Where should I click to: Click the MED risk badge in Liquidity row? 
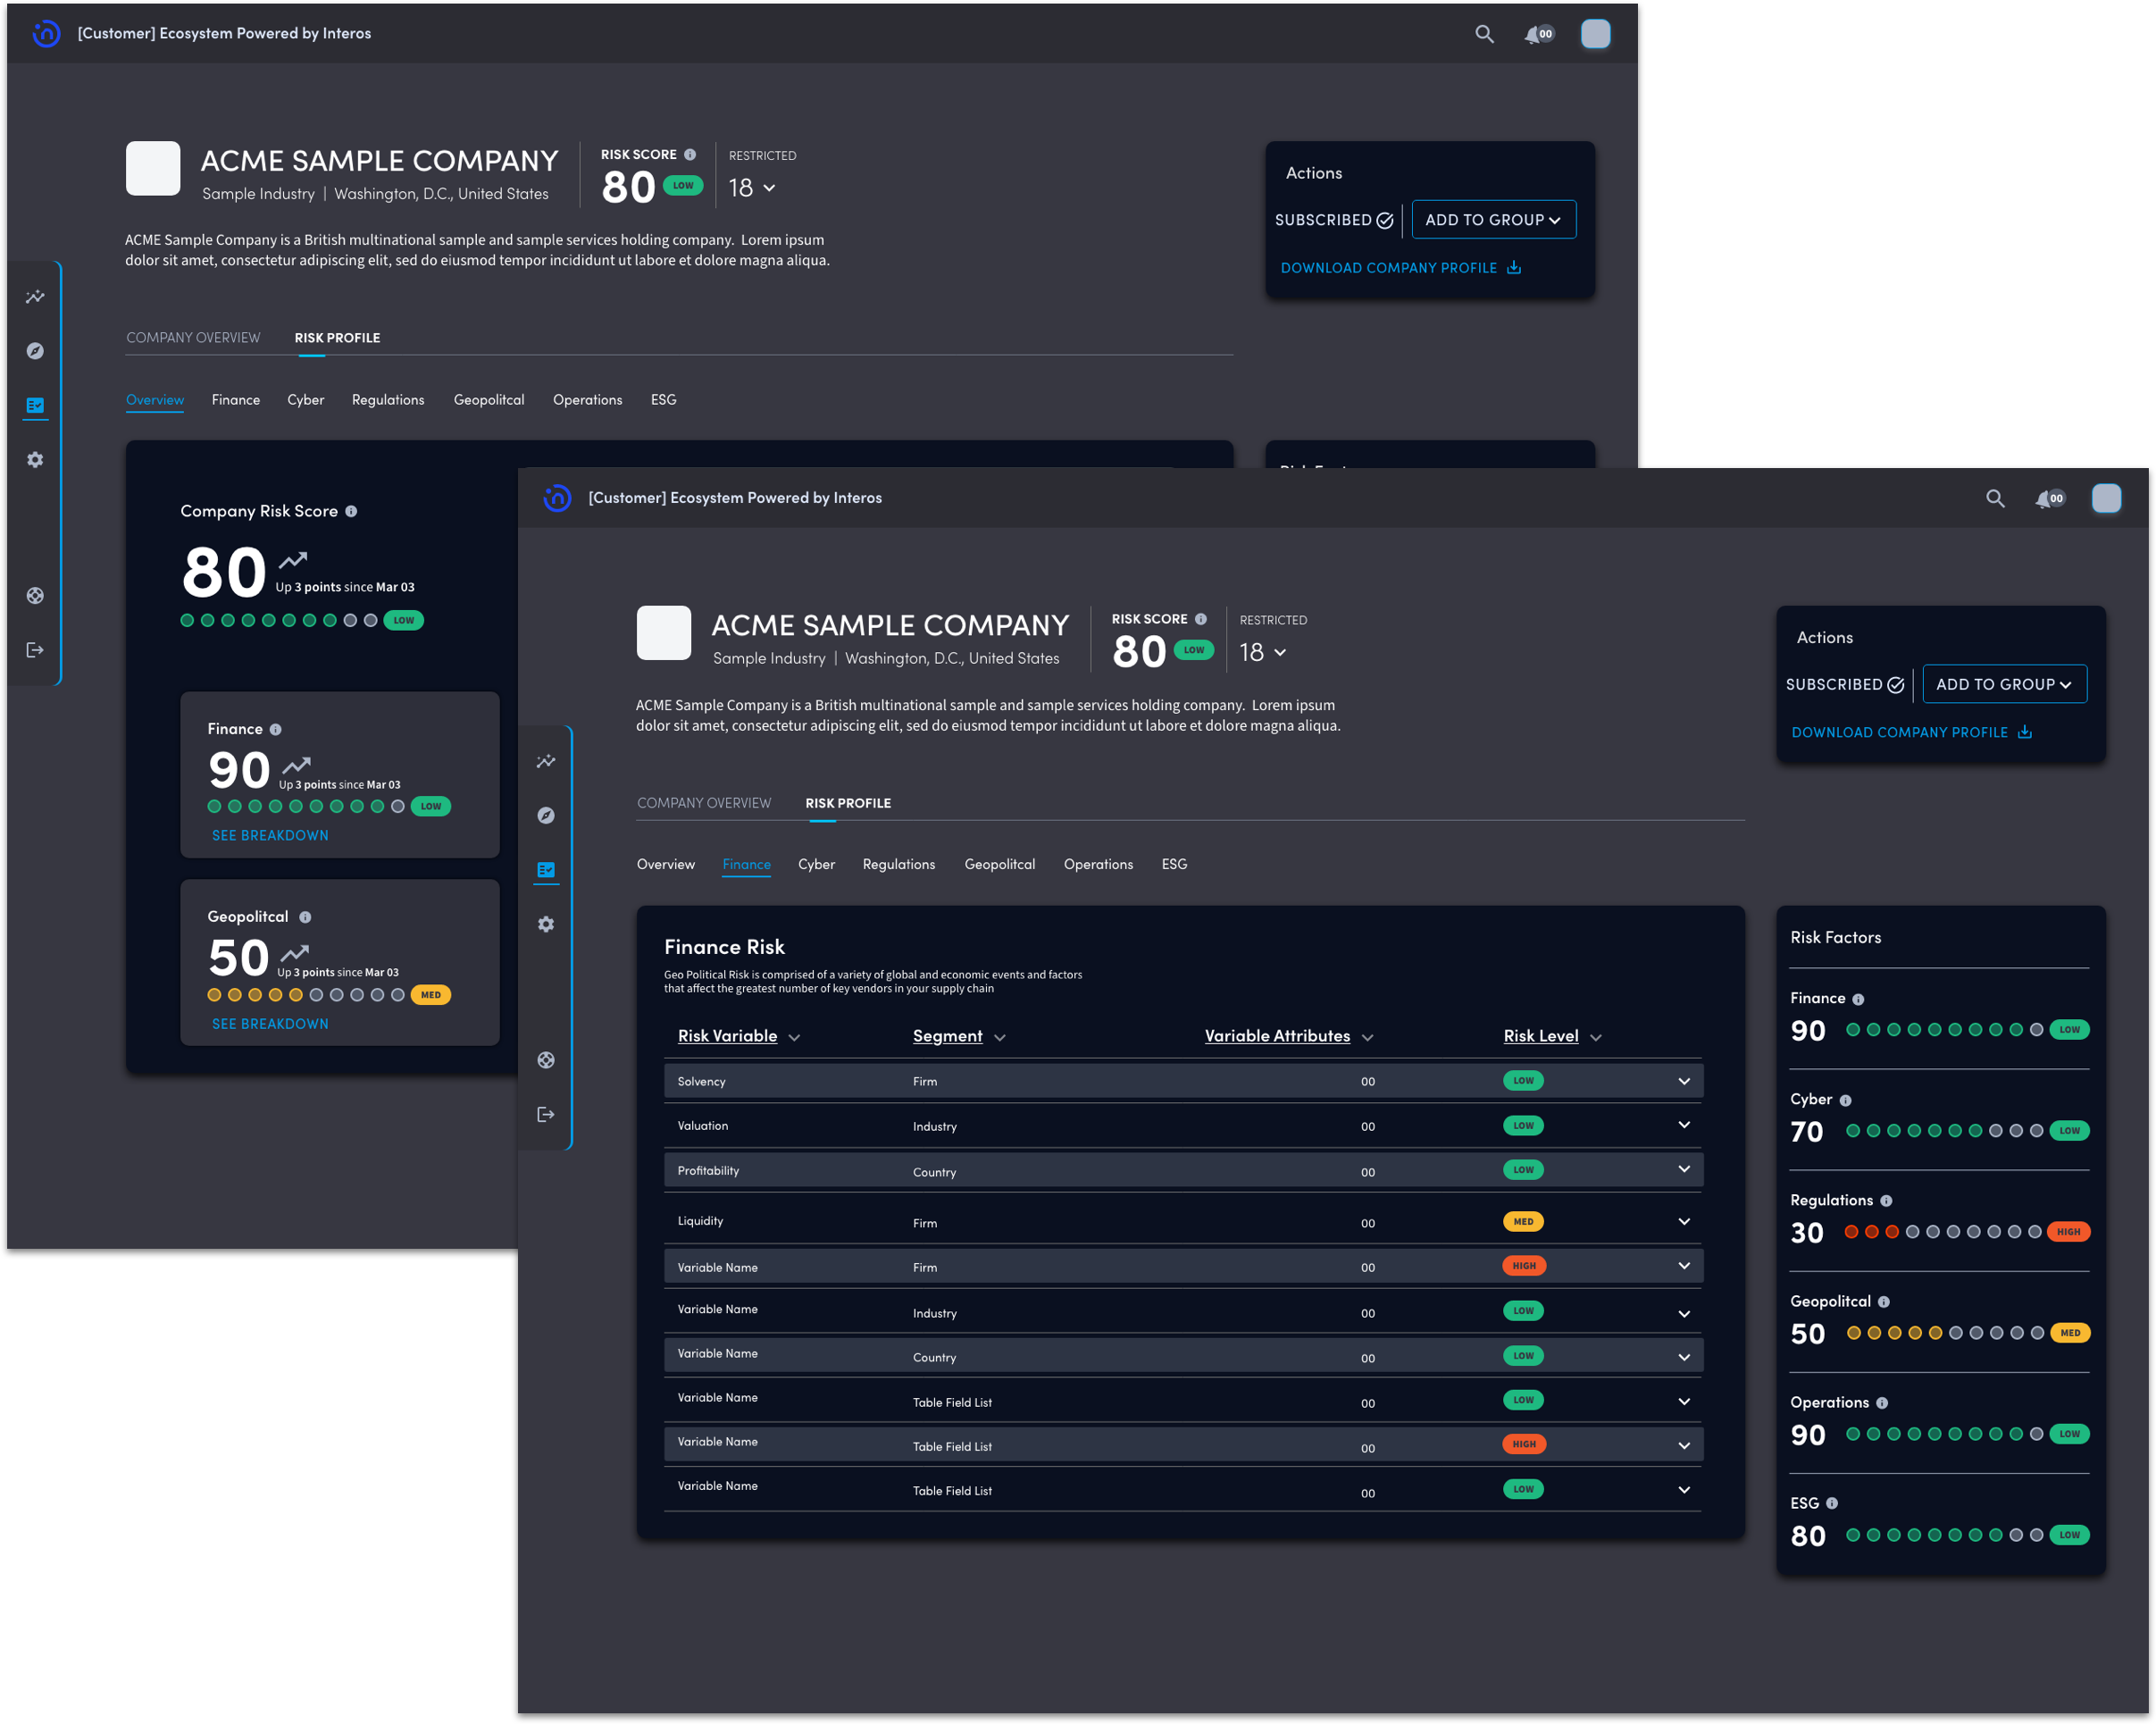[x=1523, y=1222]
